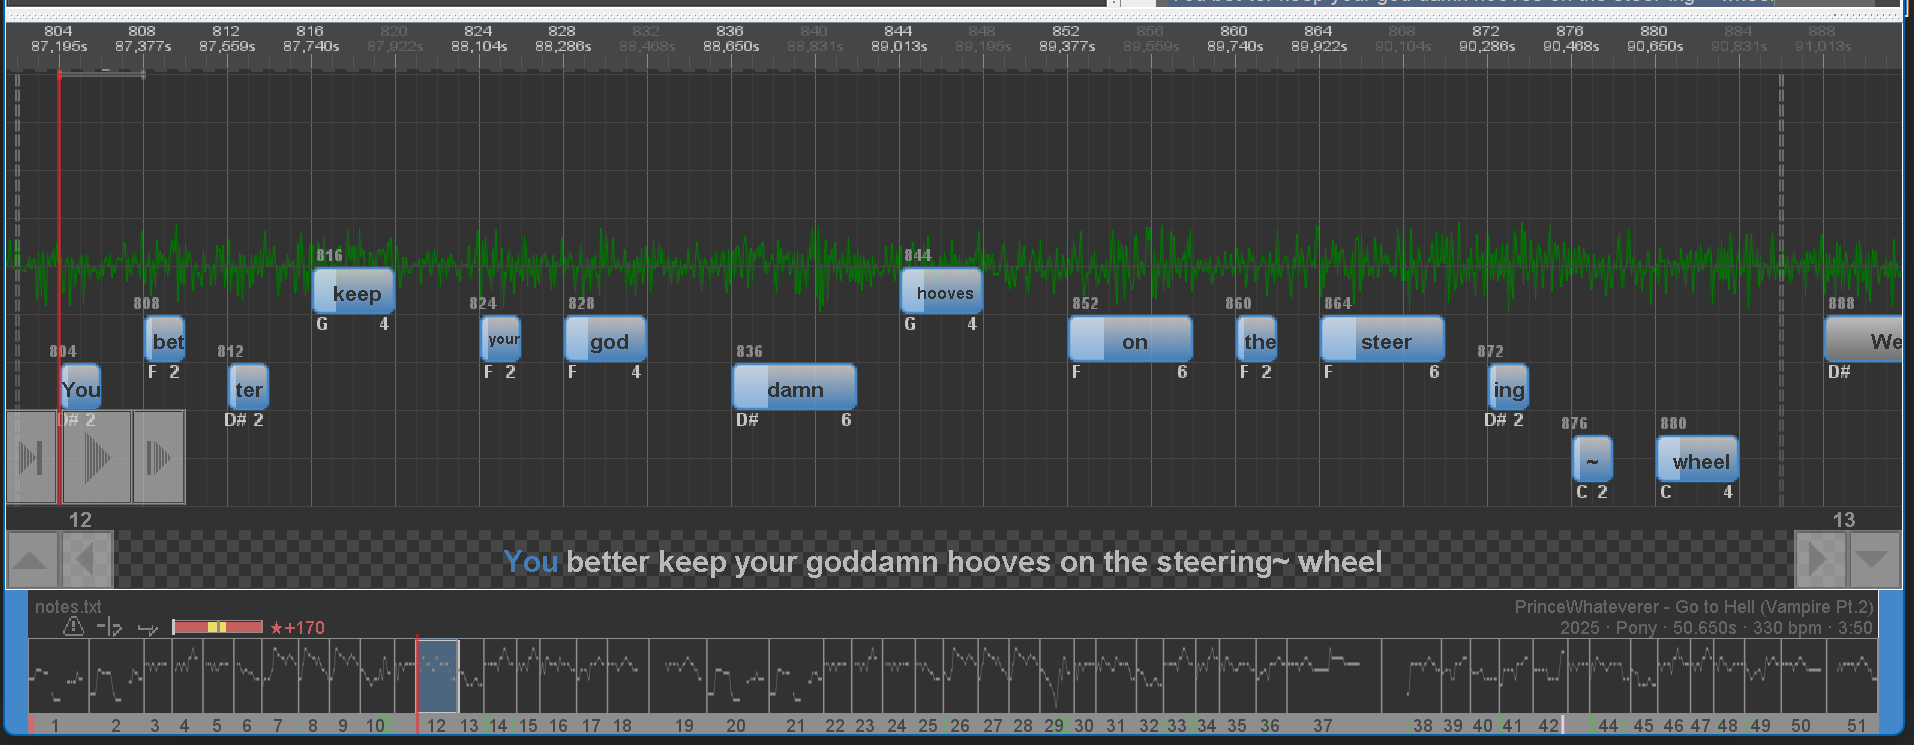This screenshot has height=745, width=1914.
Task: Click the notes.txt file label
Action: pyautogui.click(x=68, y=607)
